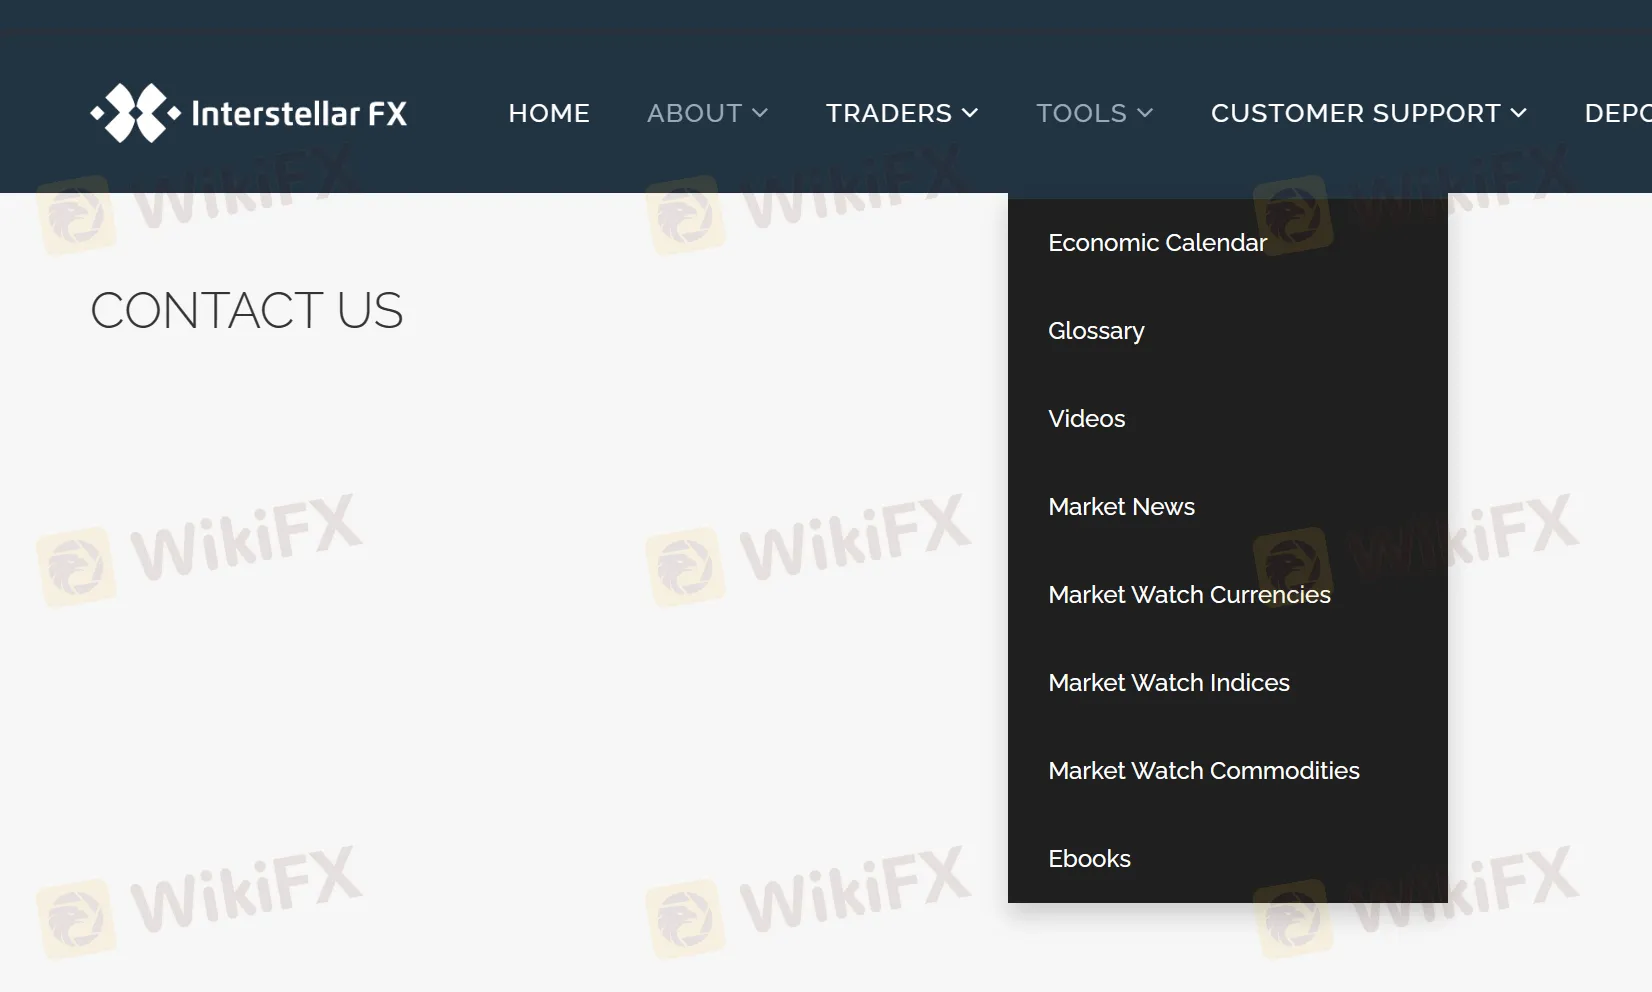Image resolution: width=1652 pixels, height=992 pixels.
Task: Go to the HOME page
Action: tap(548, 113)
